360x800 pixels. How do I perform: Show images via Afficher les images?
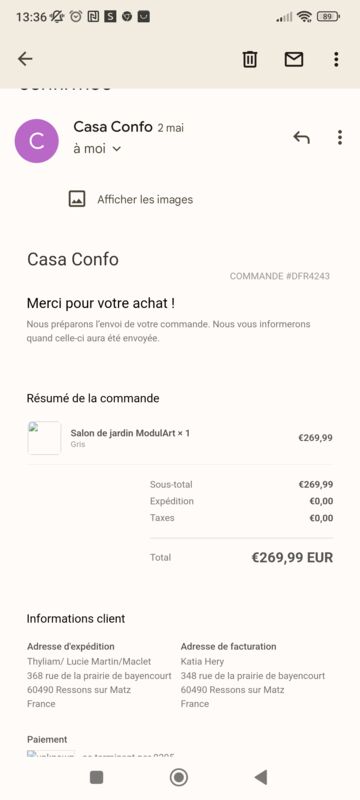145,199
